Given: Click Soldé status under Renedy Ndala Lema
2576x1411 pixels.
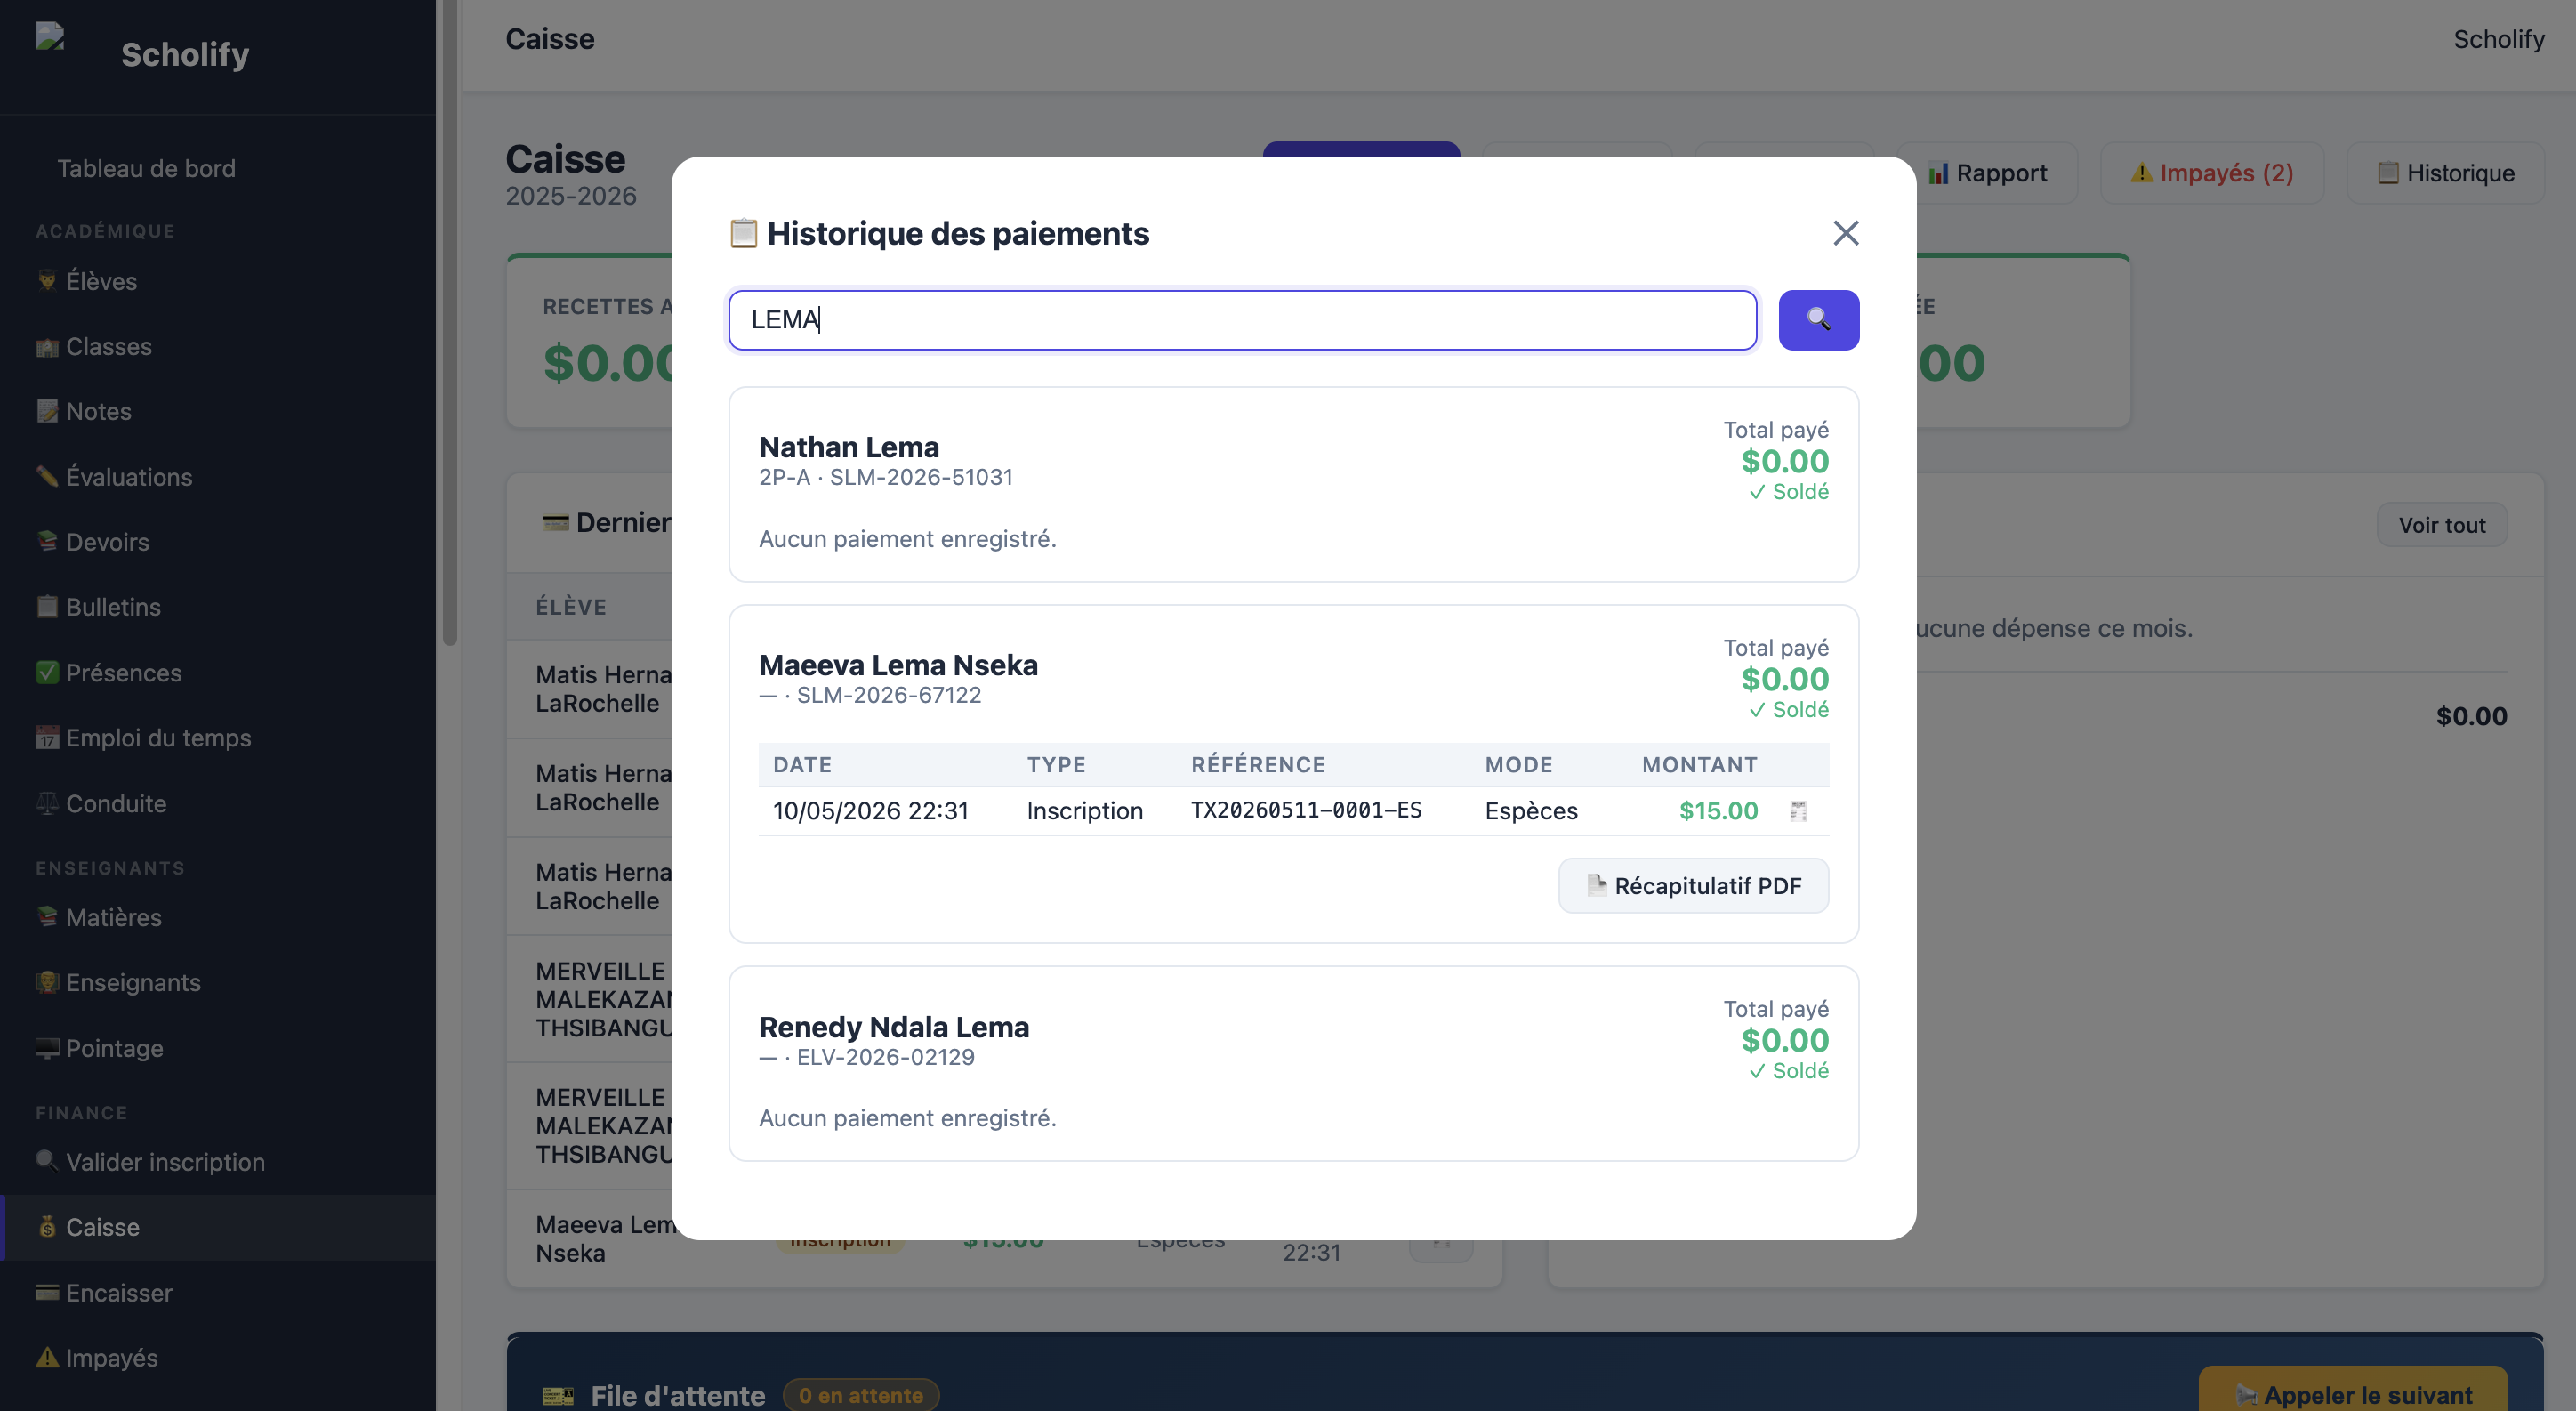Looking at the screenshot, I should point(1788,1071).
